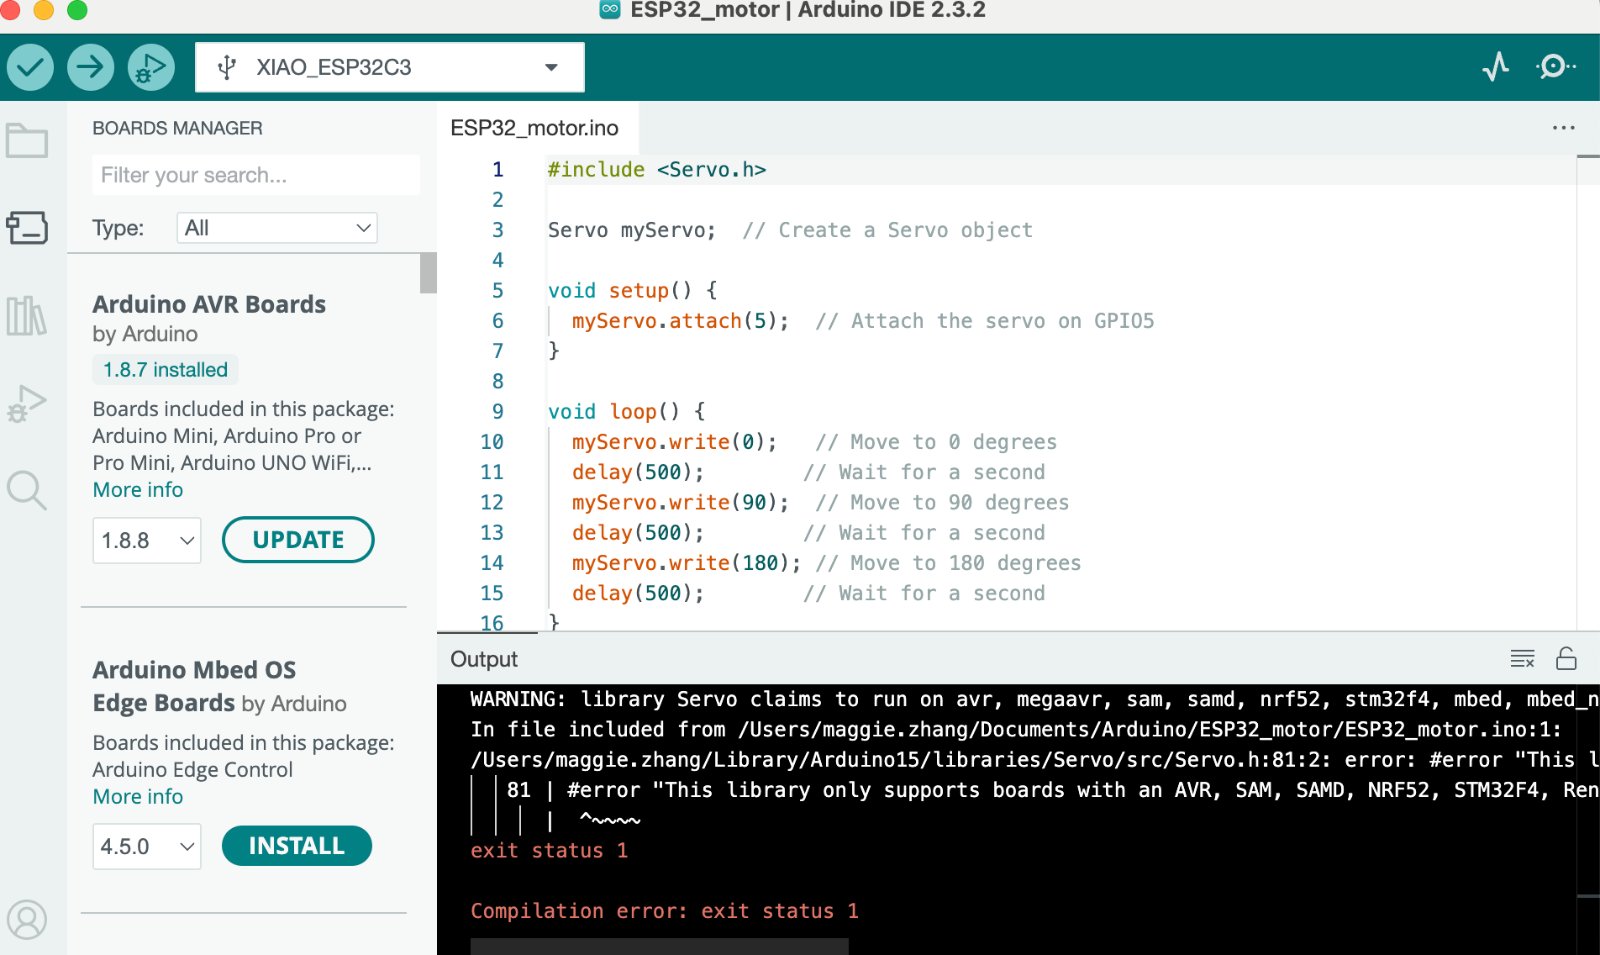Open the Sketchbook folder panel

tap(27, 141)
